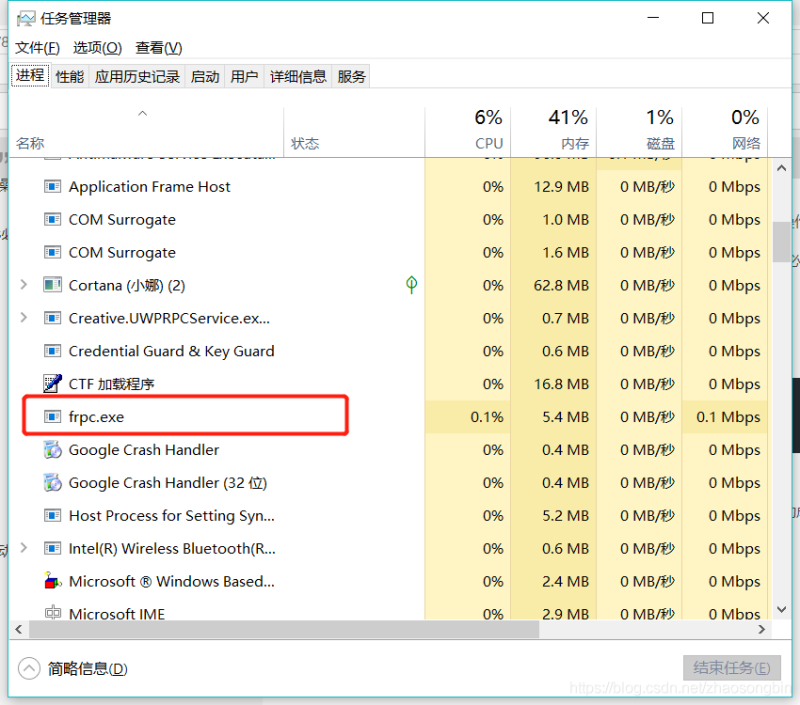Viewport: 800px width, 705px height.
Task: Switch to the 用户 tab
Action: point(244,77)
